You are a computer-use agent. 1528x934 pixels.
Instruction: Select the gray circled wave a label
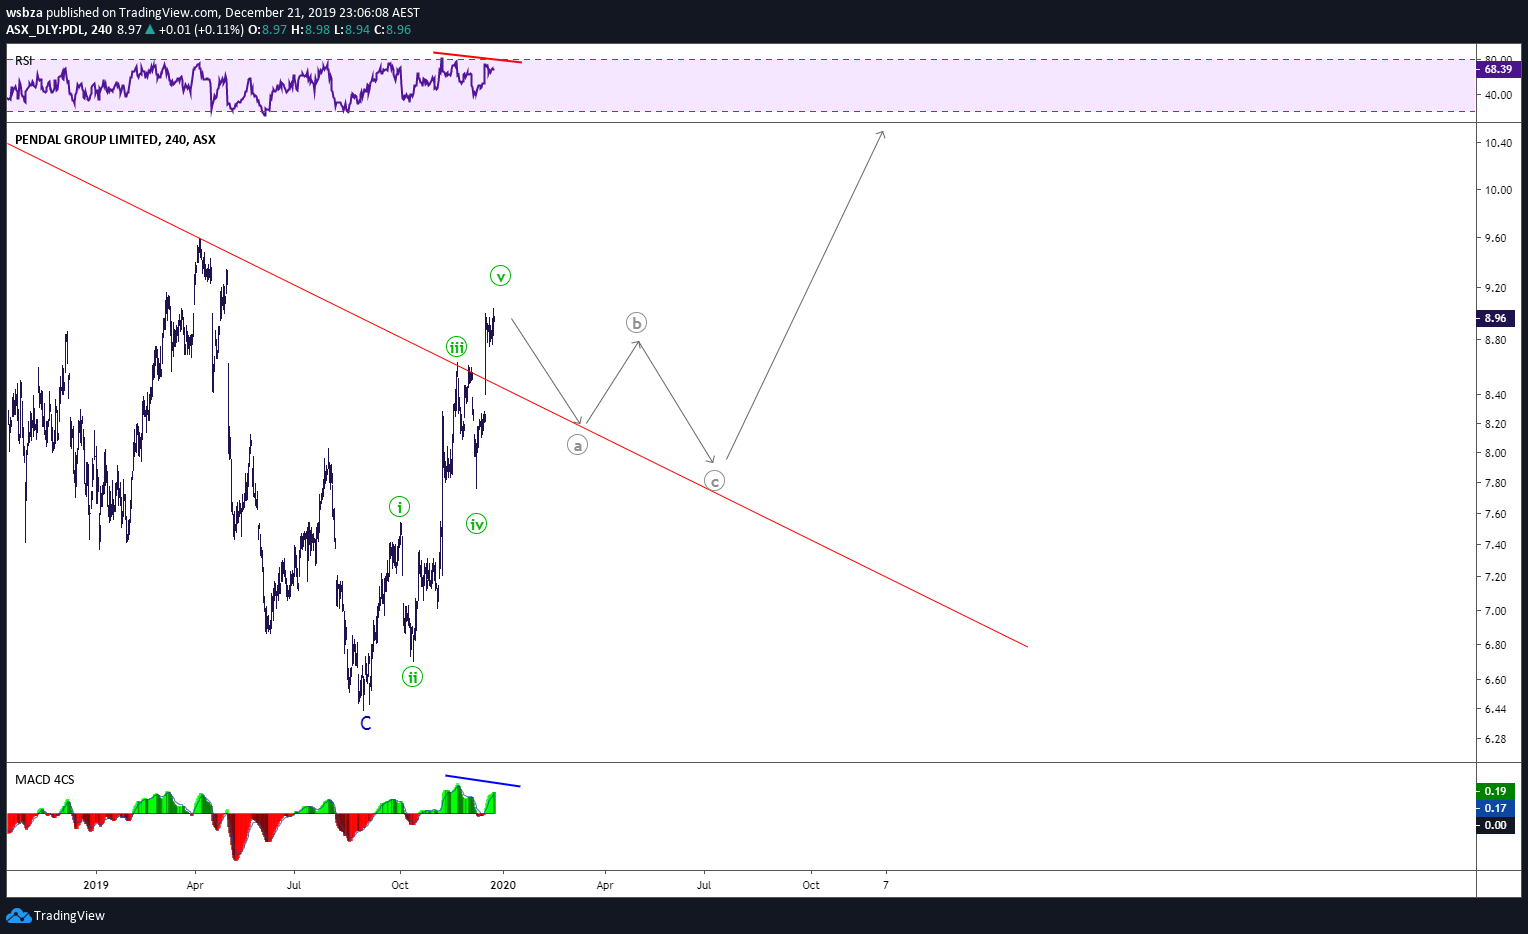click(577, 445)
